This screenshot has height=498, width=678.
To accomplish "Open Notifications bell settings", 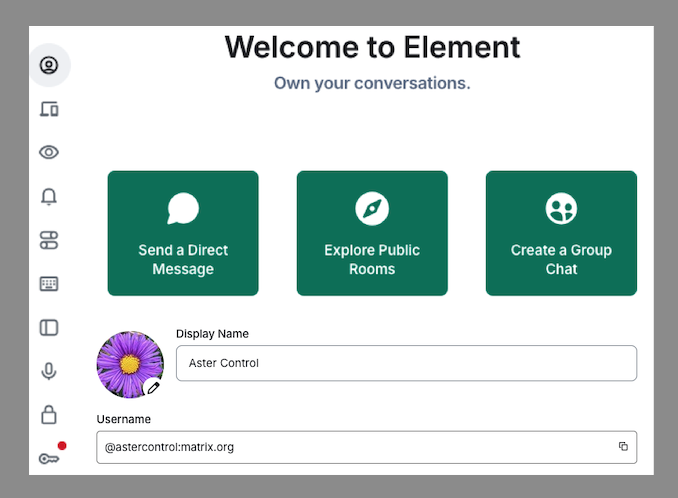I will coord(49,196).
